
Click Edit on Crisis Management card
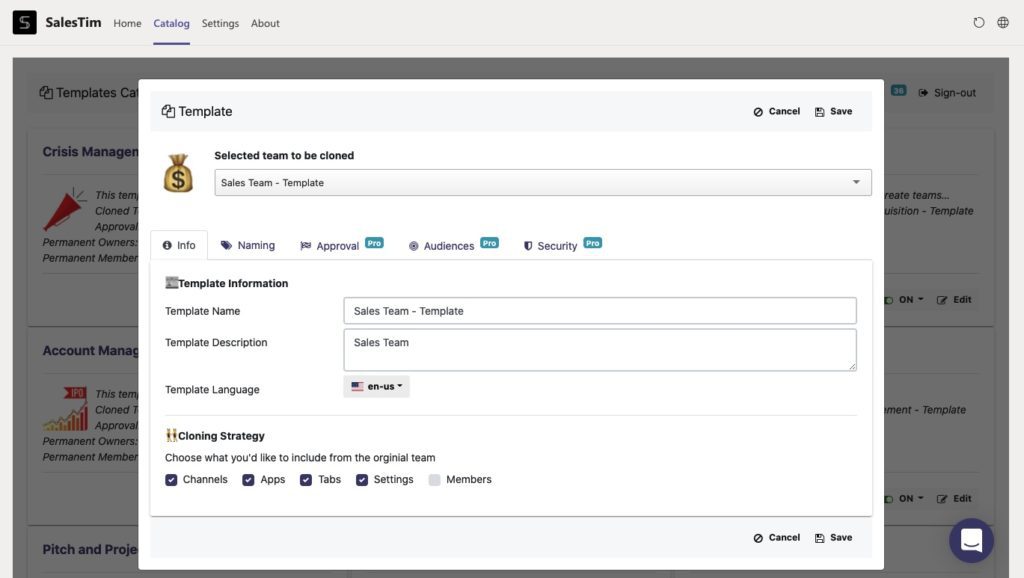(954, 300)
